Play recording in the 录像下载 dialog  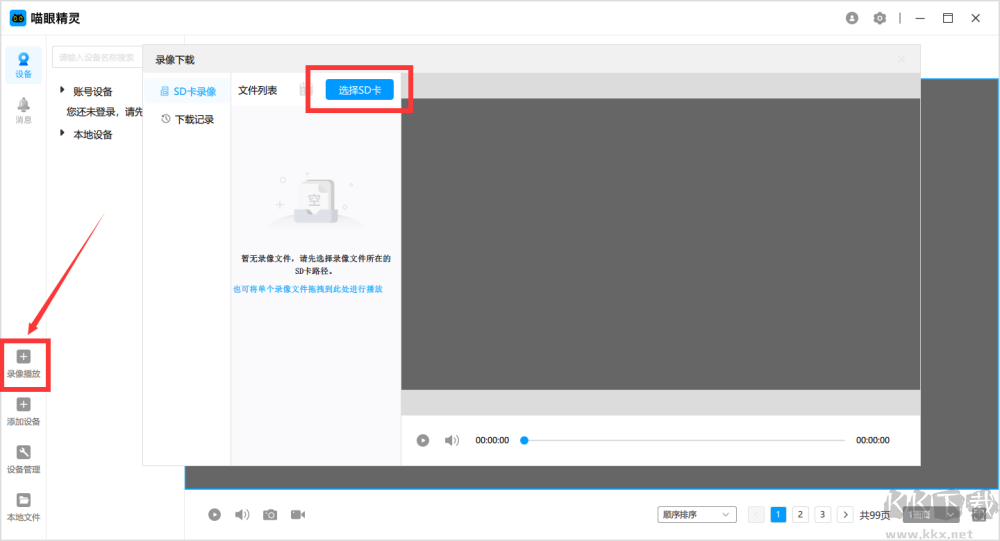coord(423,440)
